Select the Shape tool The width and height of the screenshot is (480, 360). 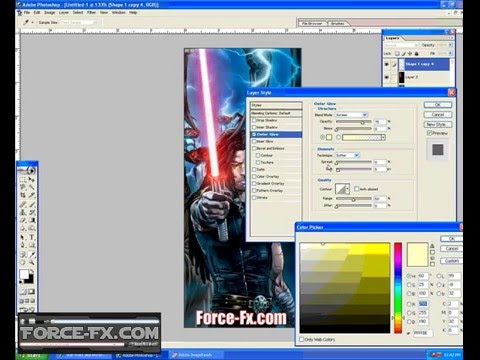(32, 245)
